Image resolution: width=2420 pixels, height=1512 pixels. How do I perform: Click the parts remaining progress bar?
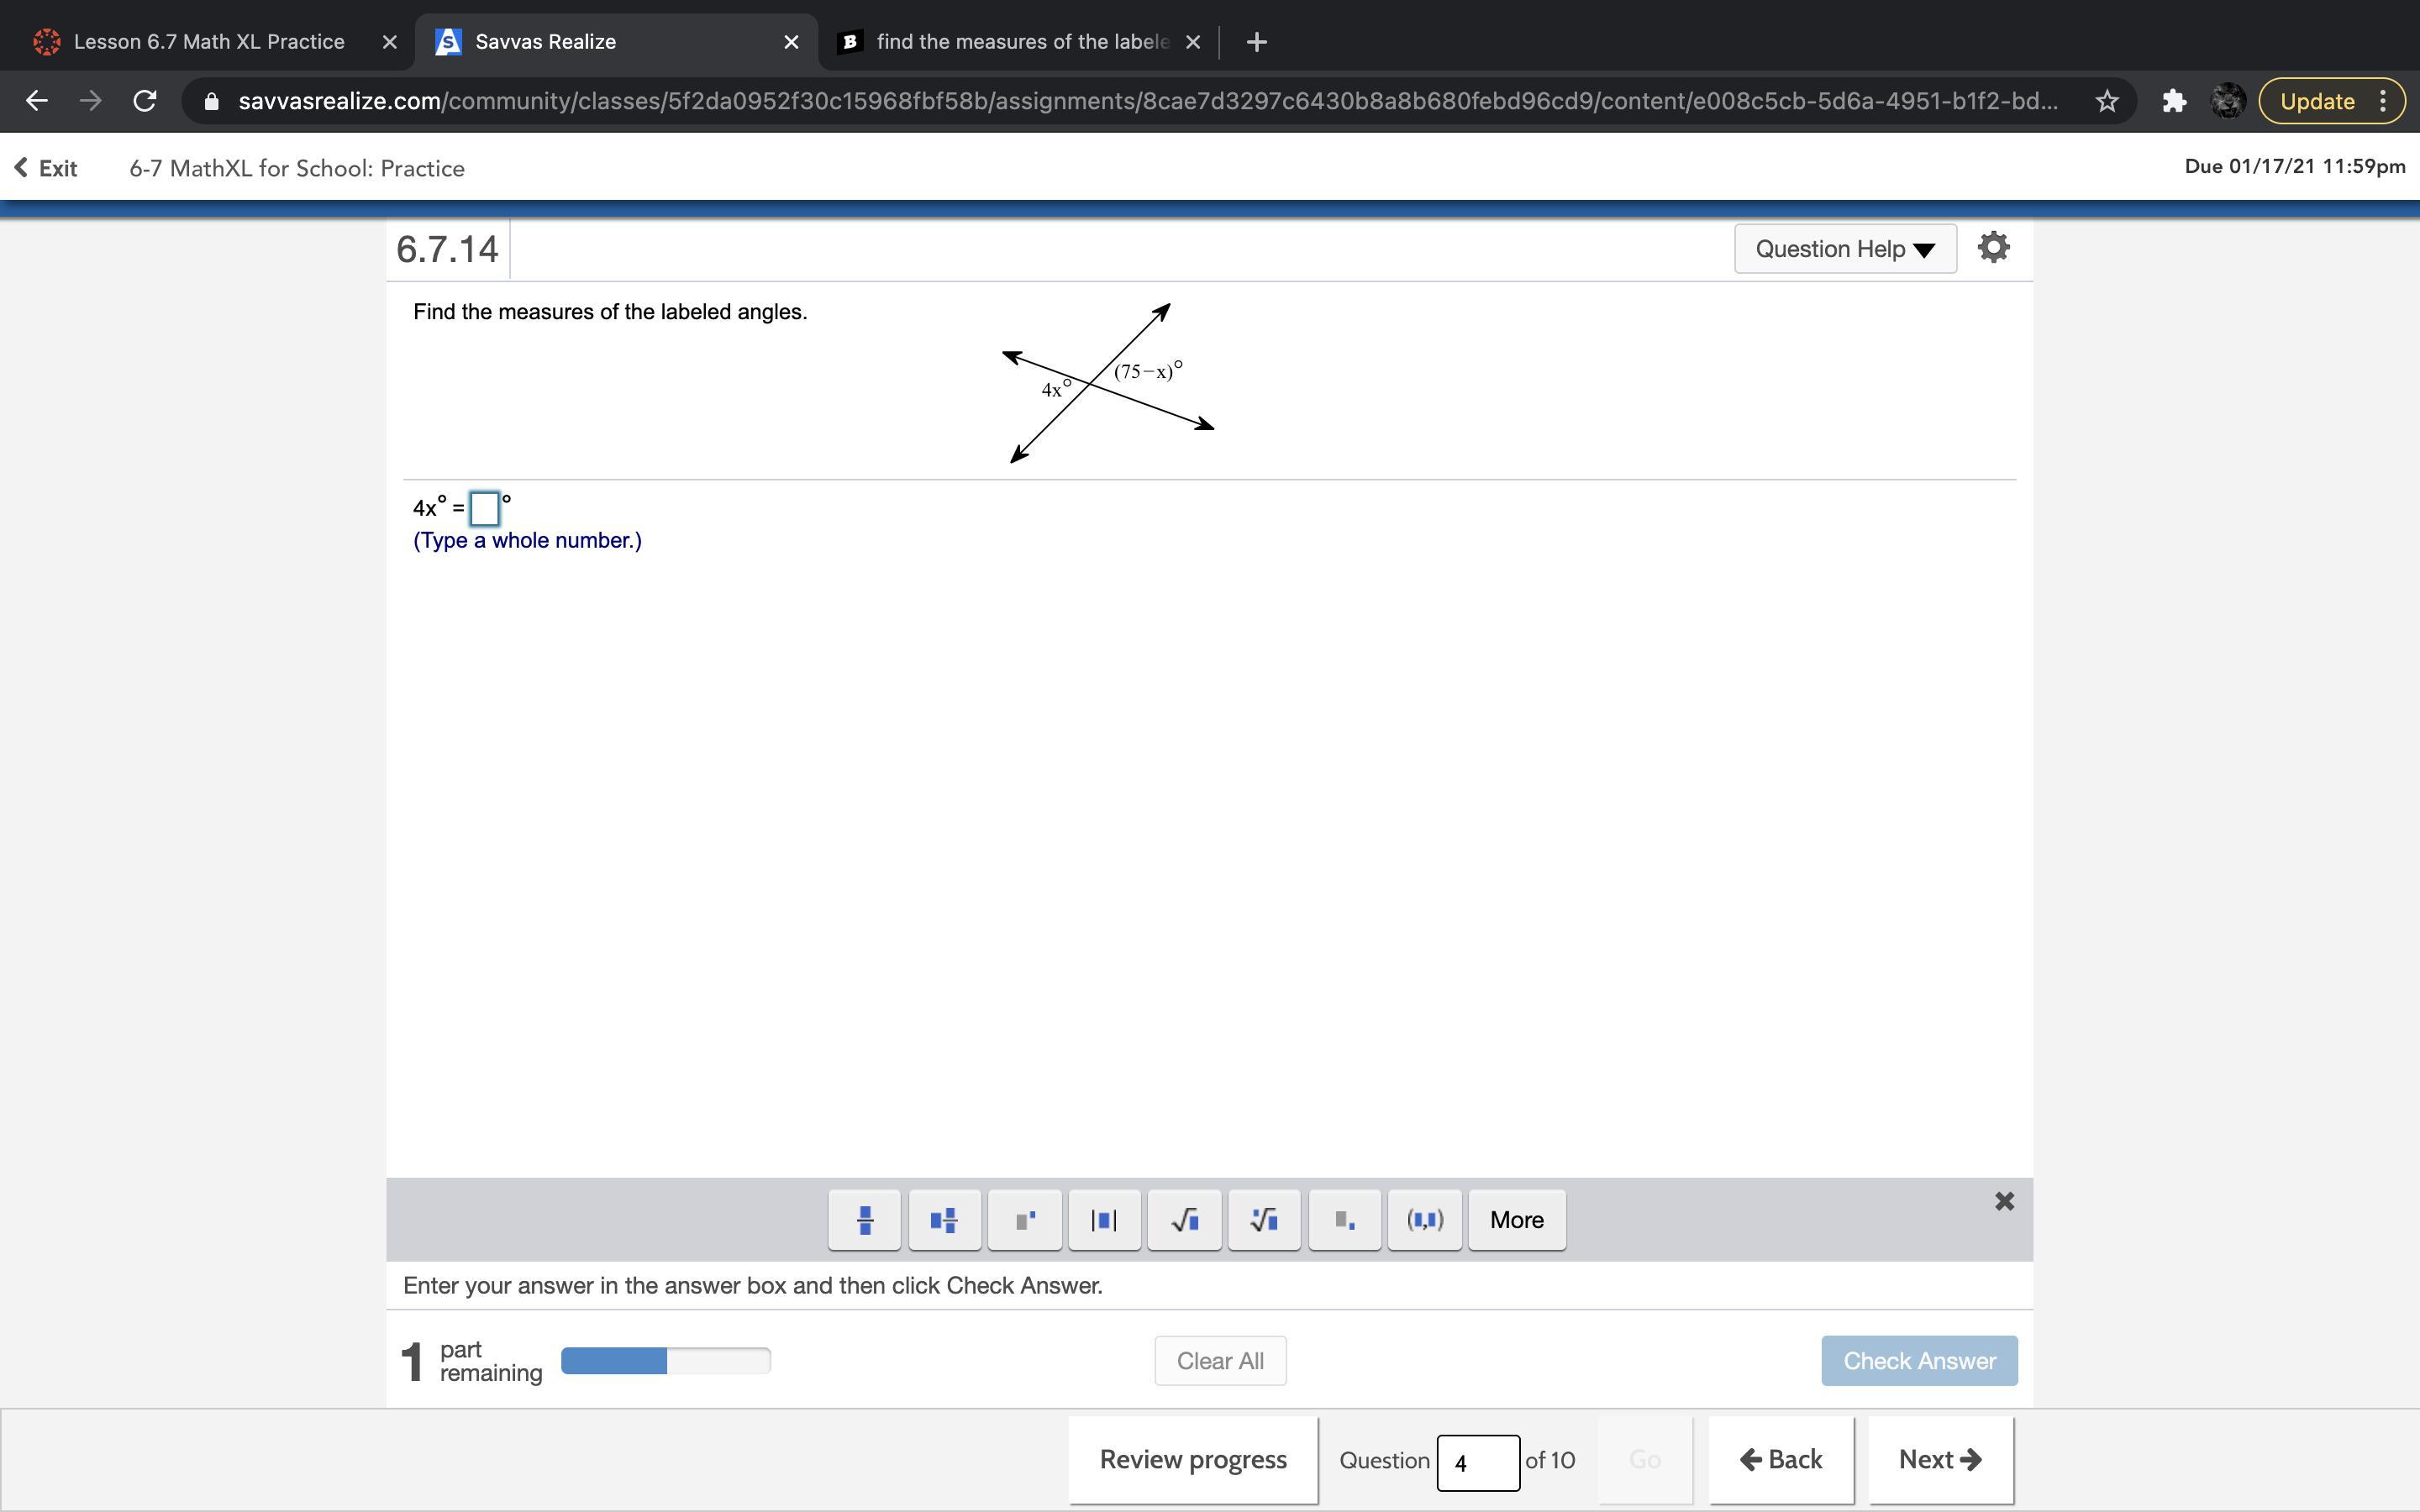[665, 1360]
